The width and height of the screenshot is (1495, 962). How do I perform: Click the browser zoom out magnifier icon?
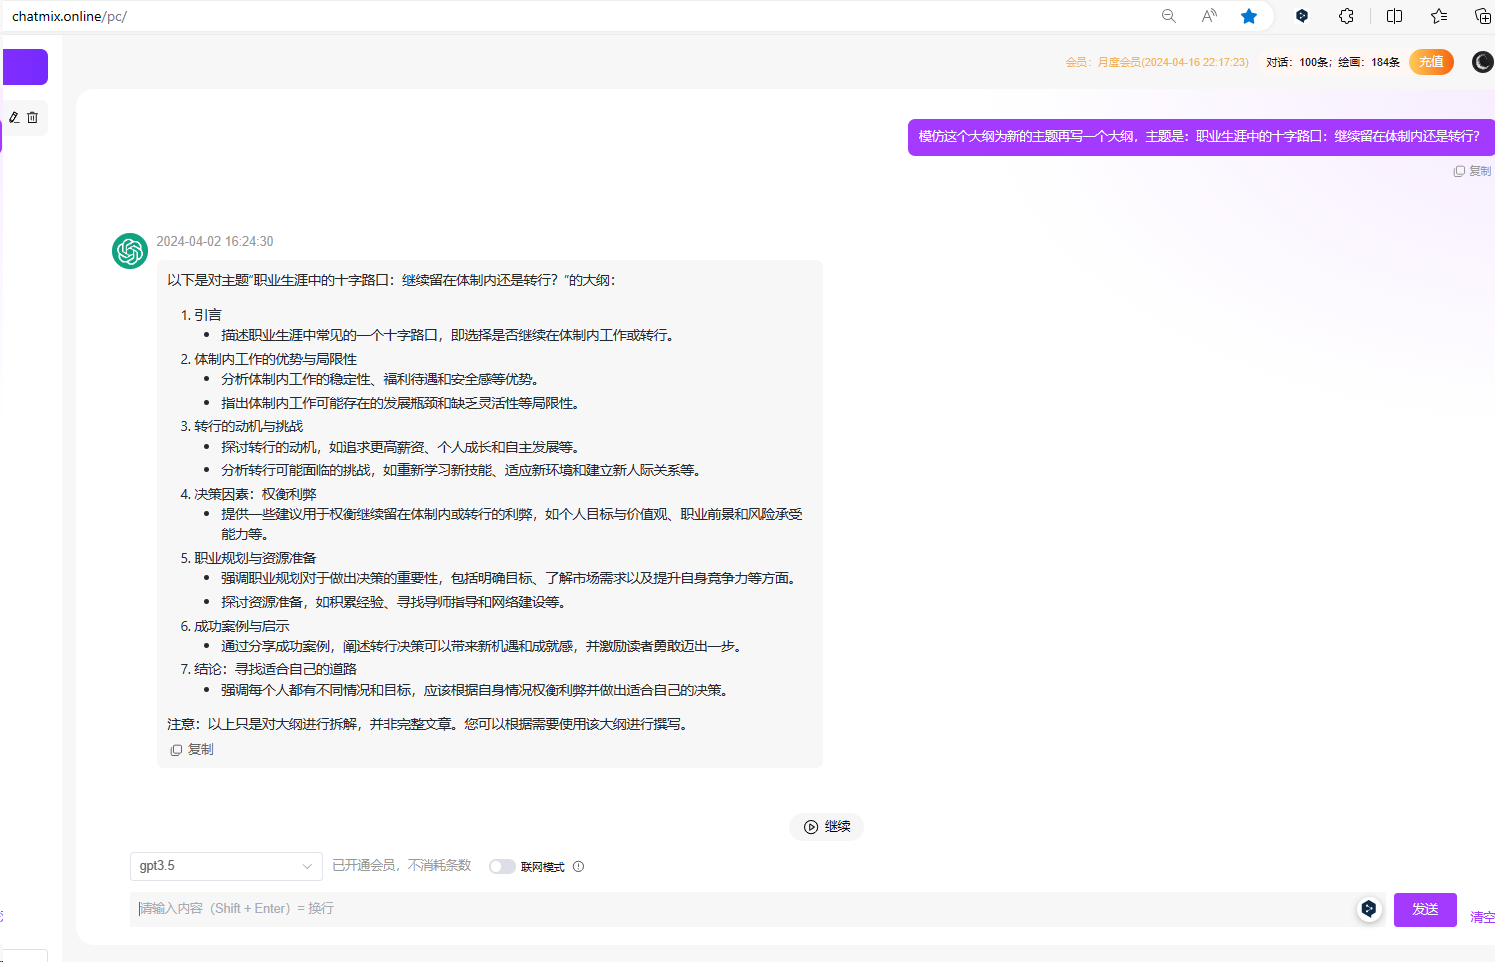pos(1168,16)
